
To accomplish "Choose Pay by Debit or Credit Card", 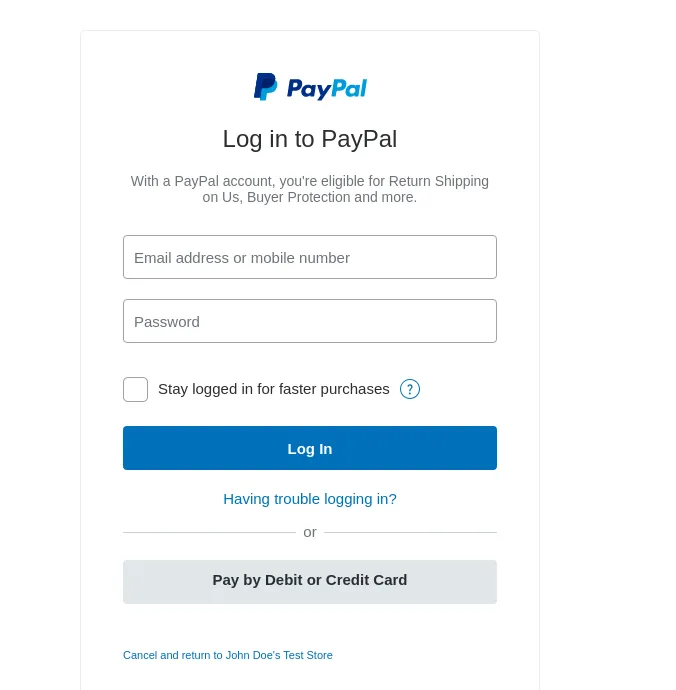I will point(310,582).
